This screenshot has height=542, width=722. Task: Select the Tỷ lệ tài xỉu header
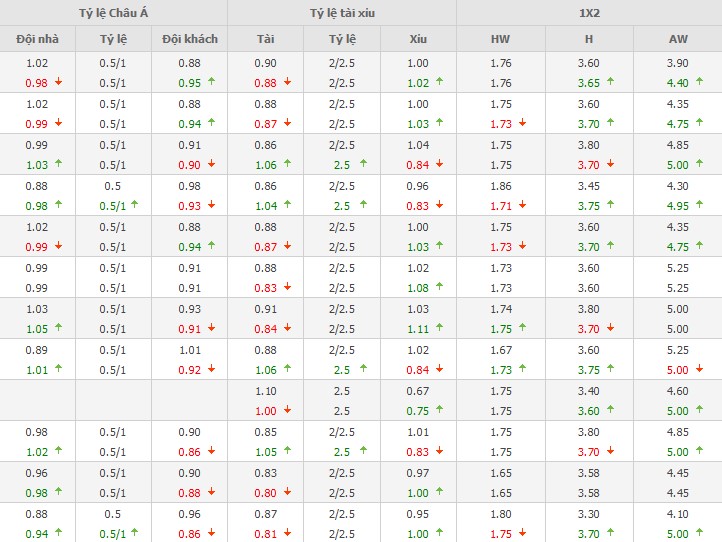pos(341,13)
